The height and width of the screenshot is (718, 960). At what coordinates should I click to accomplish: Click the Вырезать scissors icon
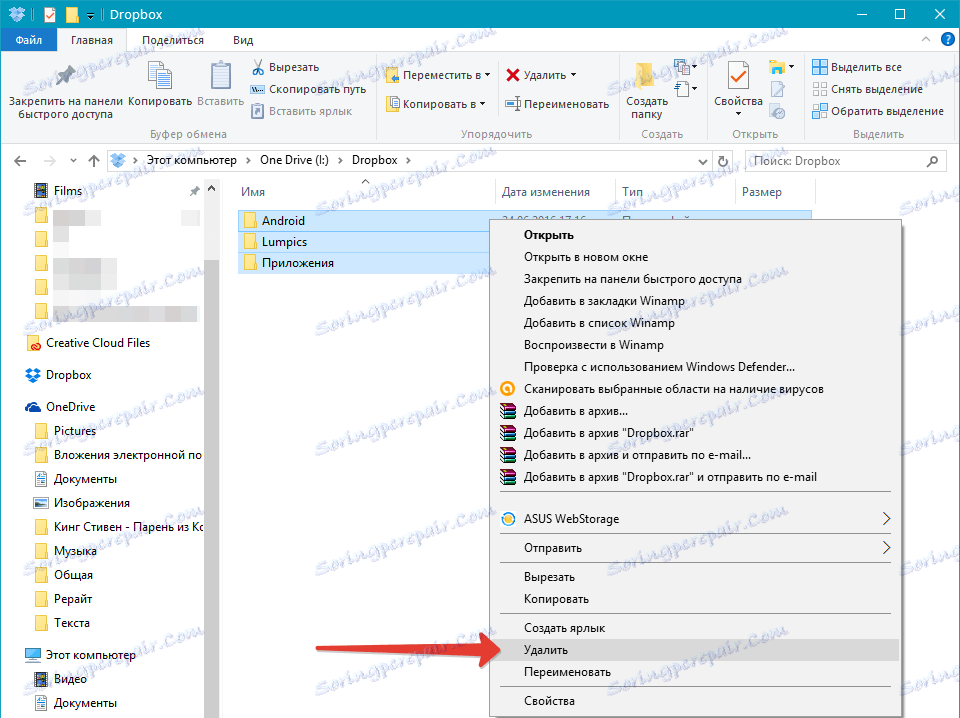[x=258, y=67]
